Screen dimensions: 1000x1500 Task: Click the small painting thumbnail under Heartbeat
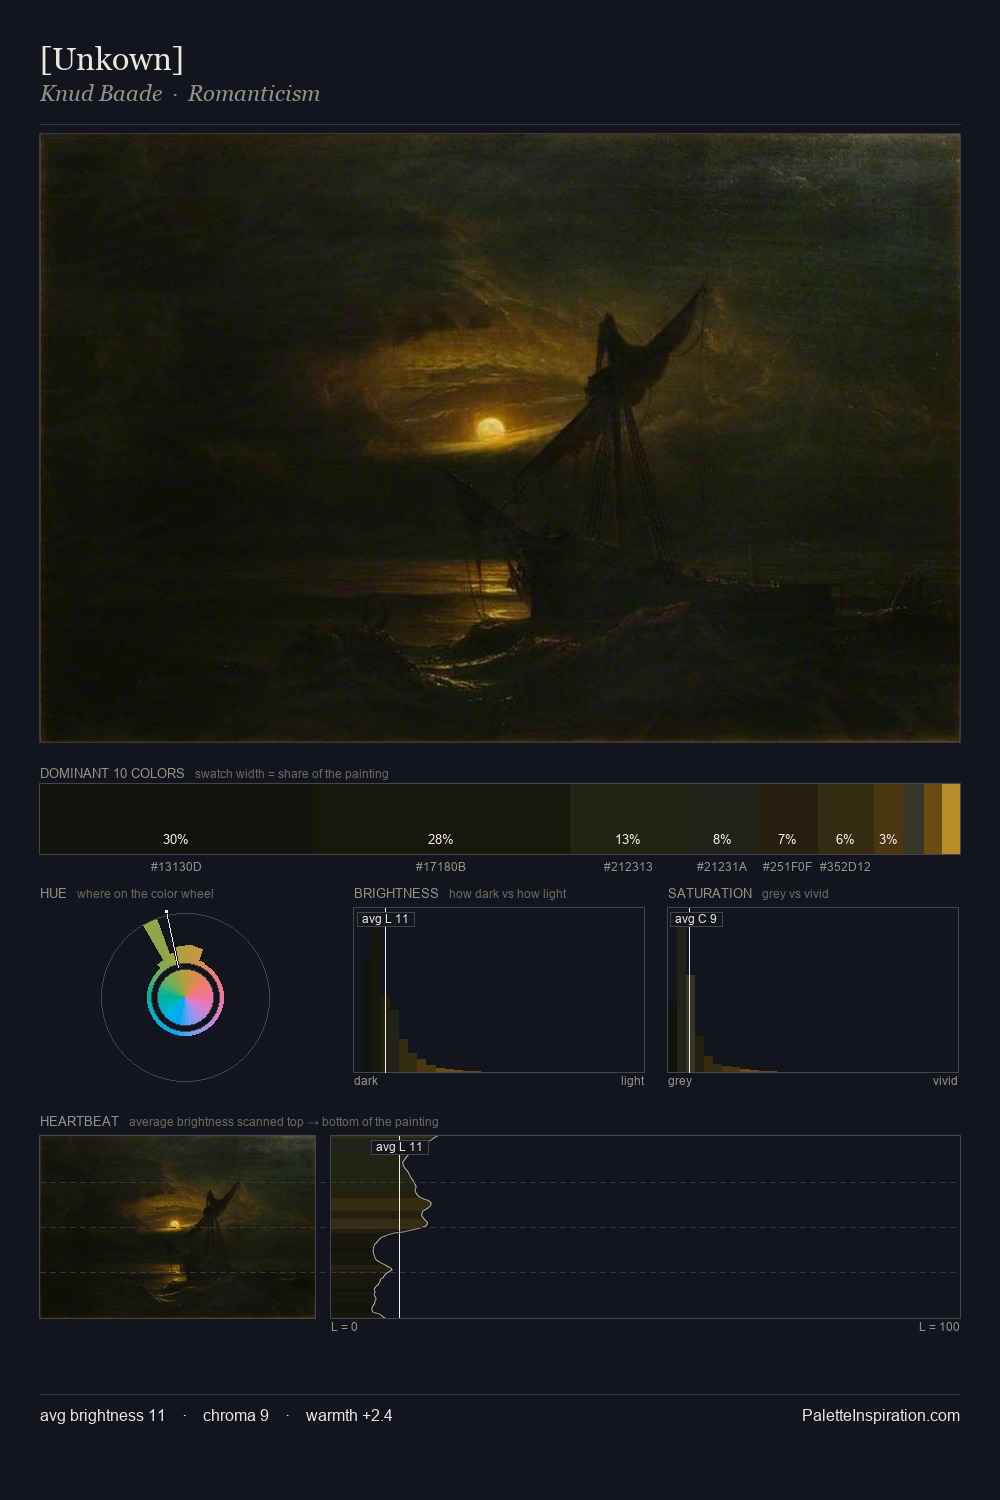pyautogui.click(x=177, y=1227)
